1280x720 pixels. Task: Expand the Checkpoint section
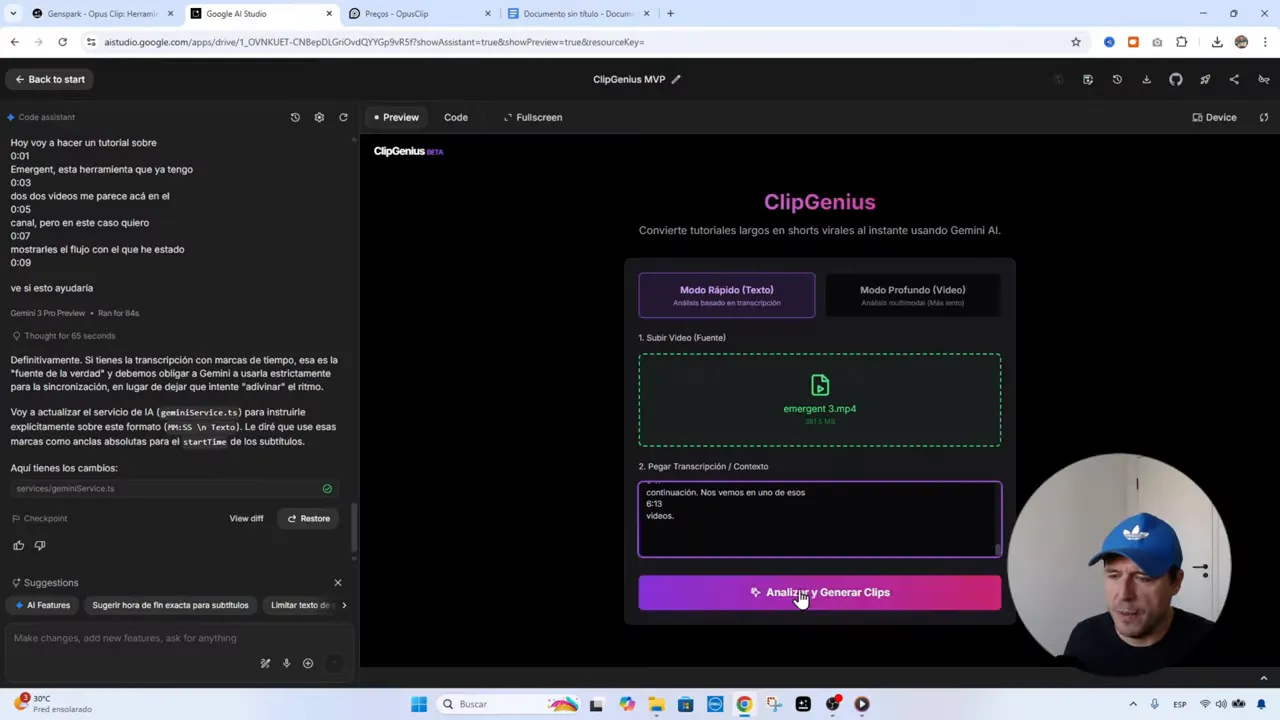(45, 518)
